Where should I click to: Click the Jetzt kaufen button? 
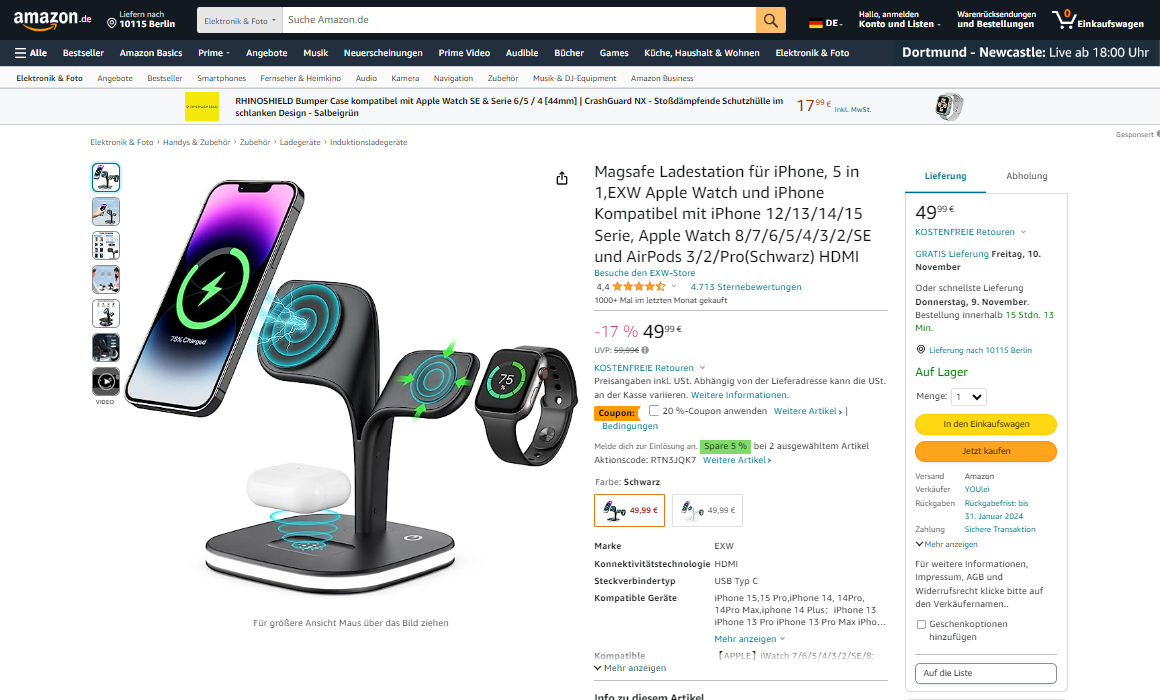[x=985, y=451]
